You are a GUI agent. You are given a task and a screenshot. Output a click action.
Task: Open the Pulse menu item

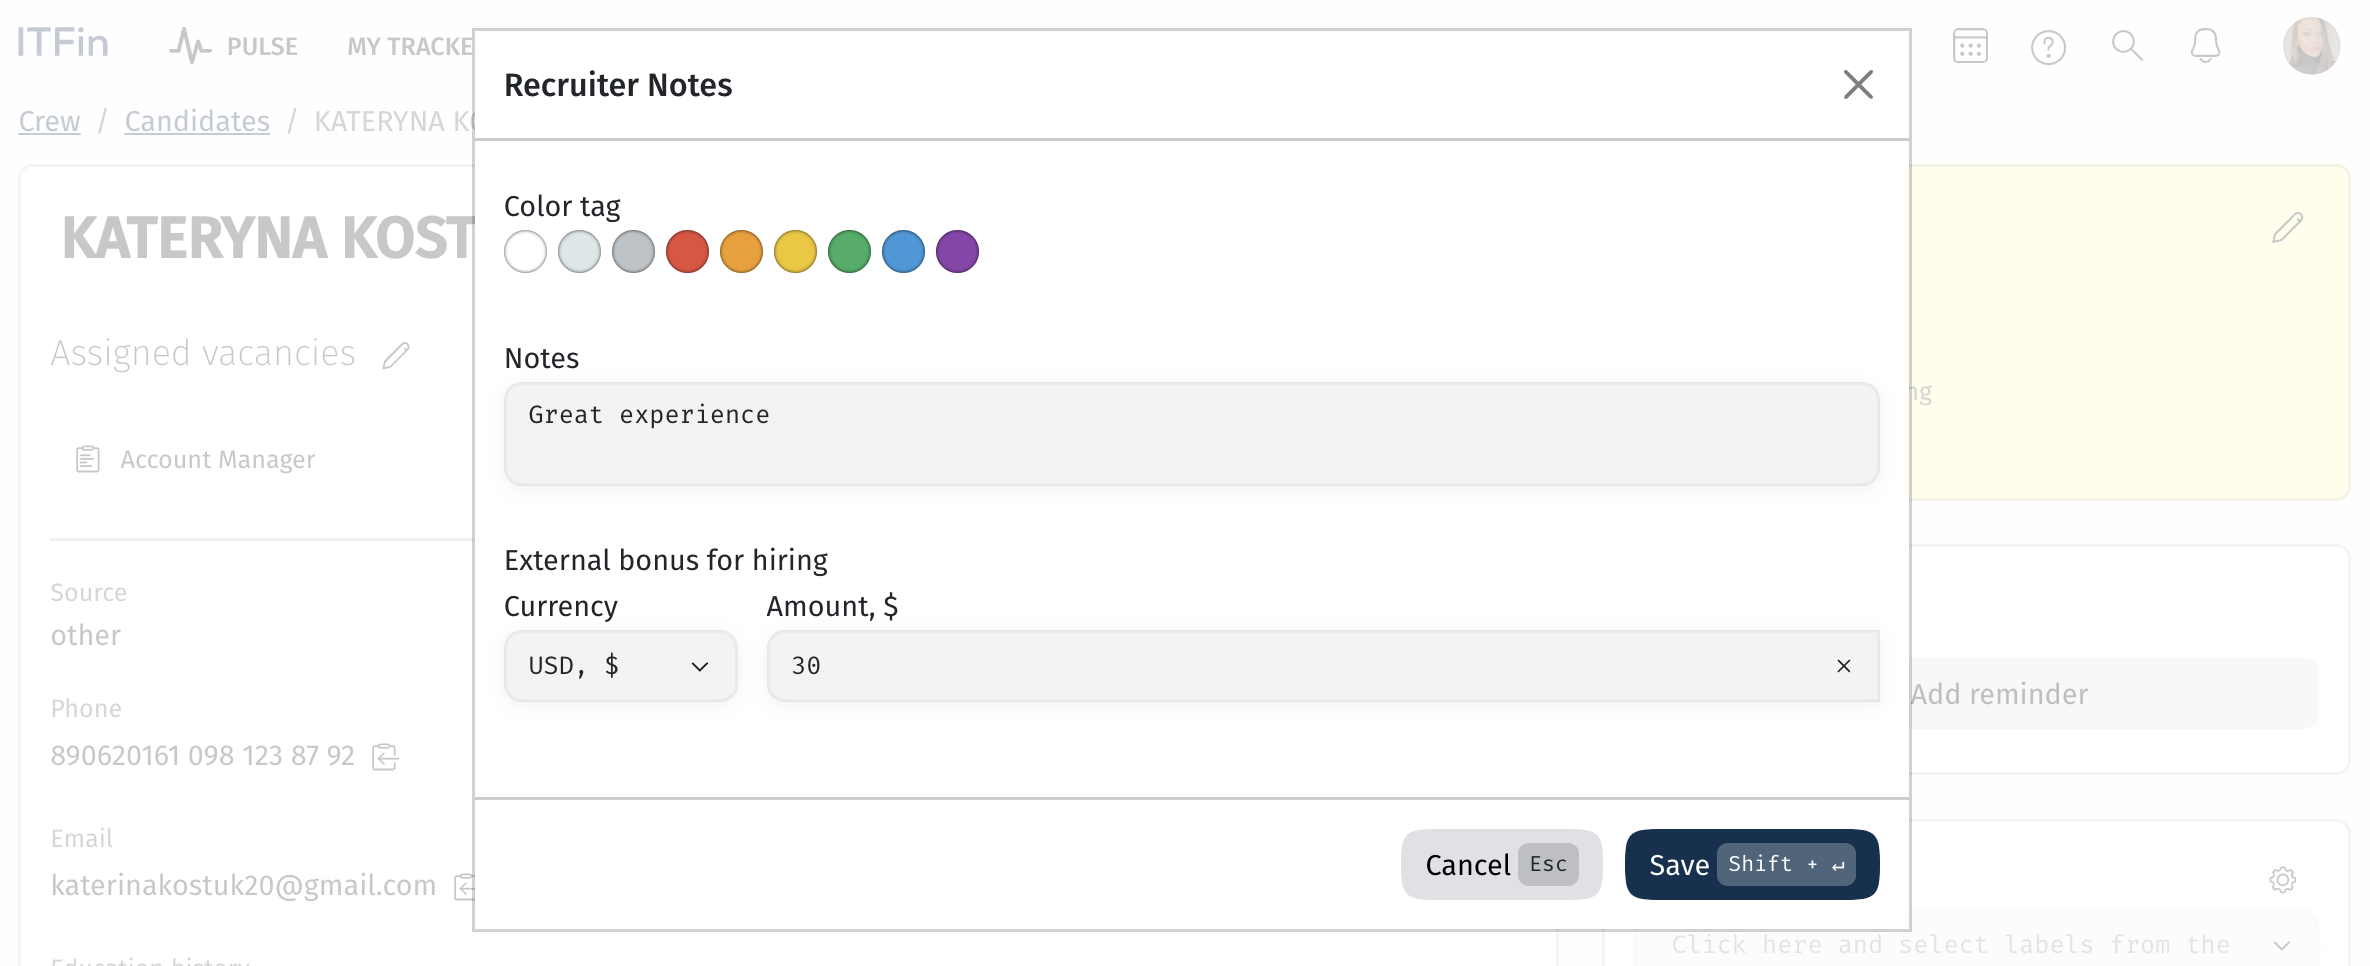click(234, 46)
